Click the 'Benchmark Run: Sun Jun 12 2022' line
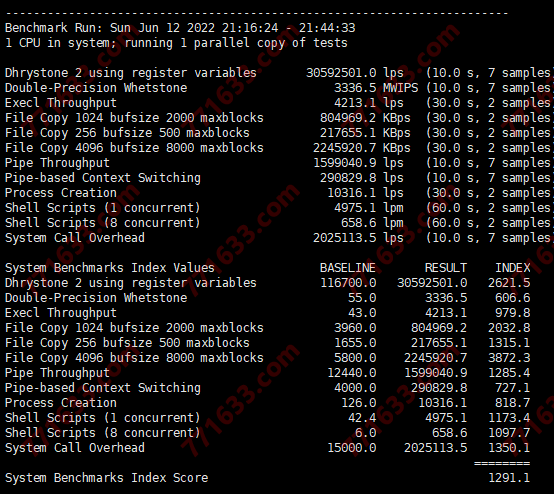This screenshot has height=494, width=554. (x=180, y=28)
